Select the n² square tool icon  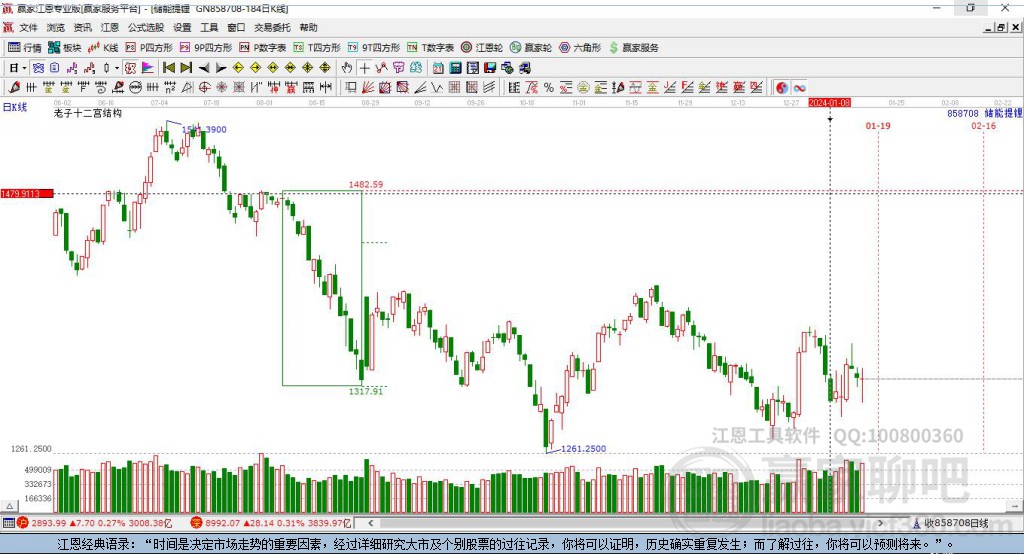pos(170,88)
